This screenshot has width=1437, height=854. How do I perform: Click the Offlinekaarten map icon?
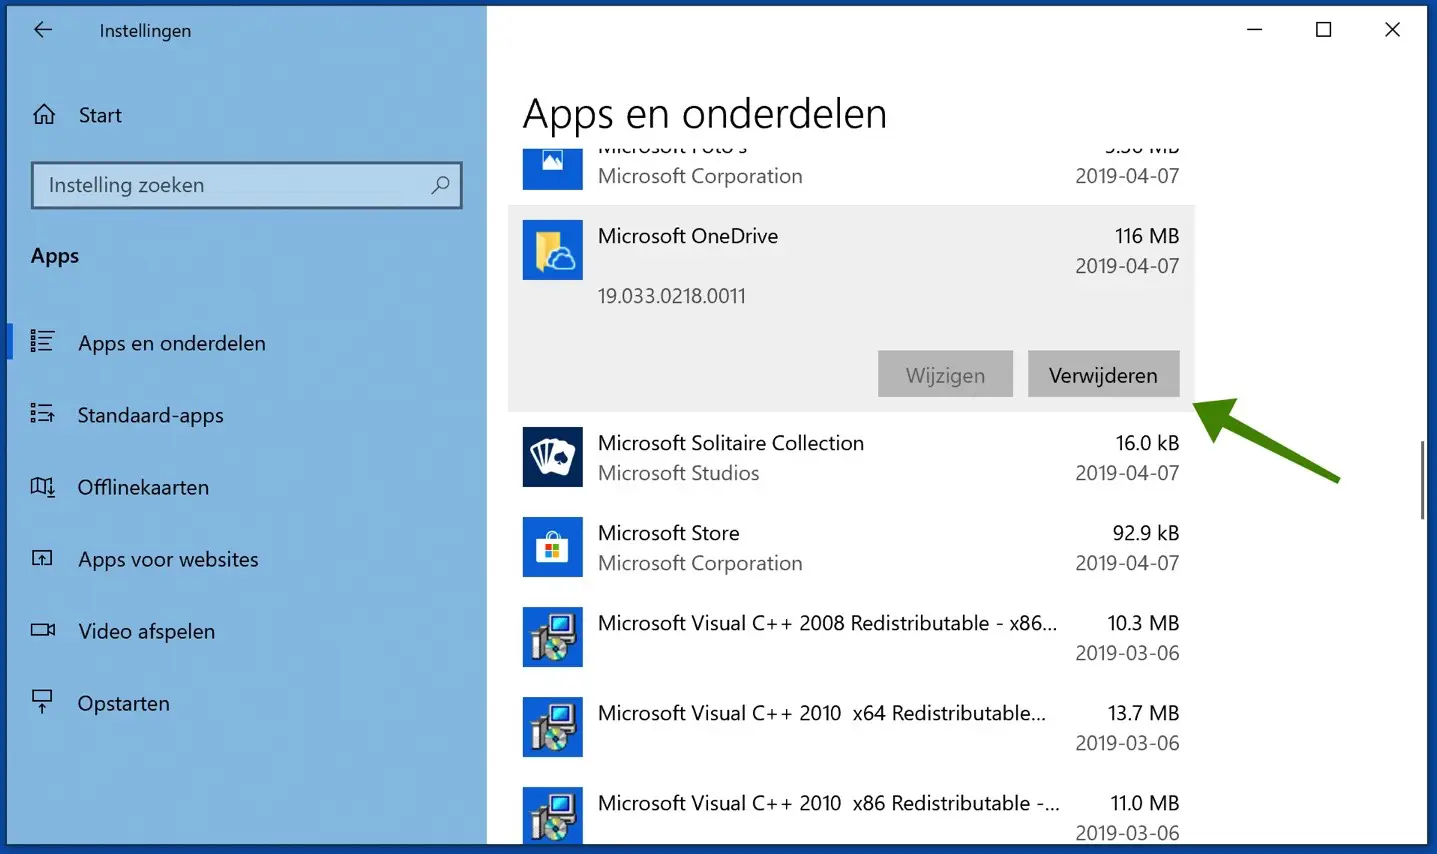[x=42, y=487]
